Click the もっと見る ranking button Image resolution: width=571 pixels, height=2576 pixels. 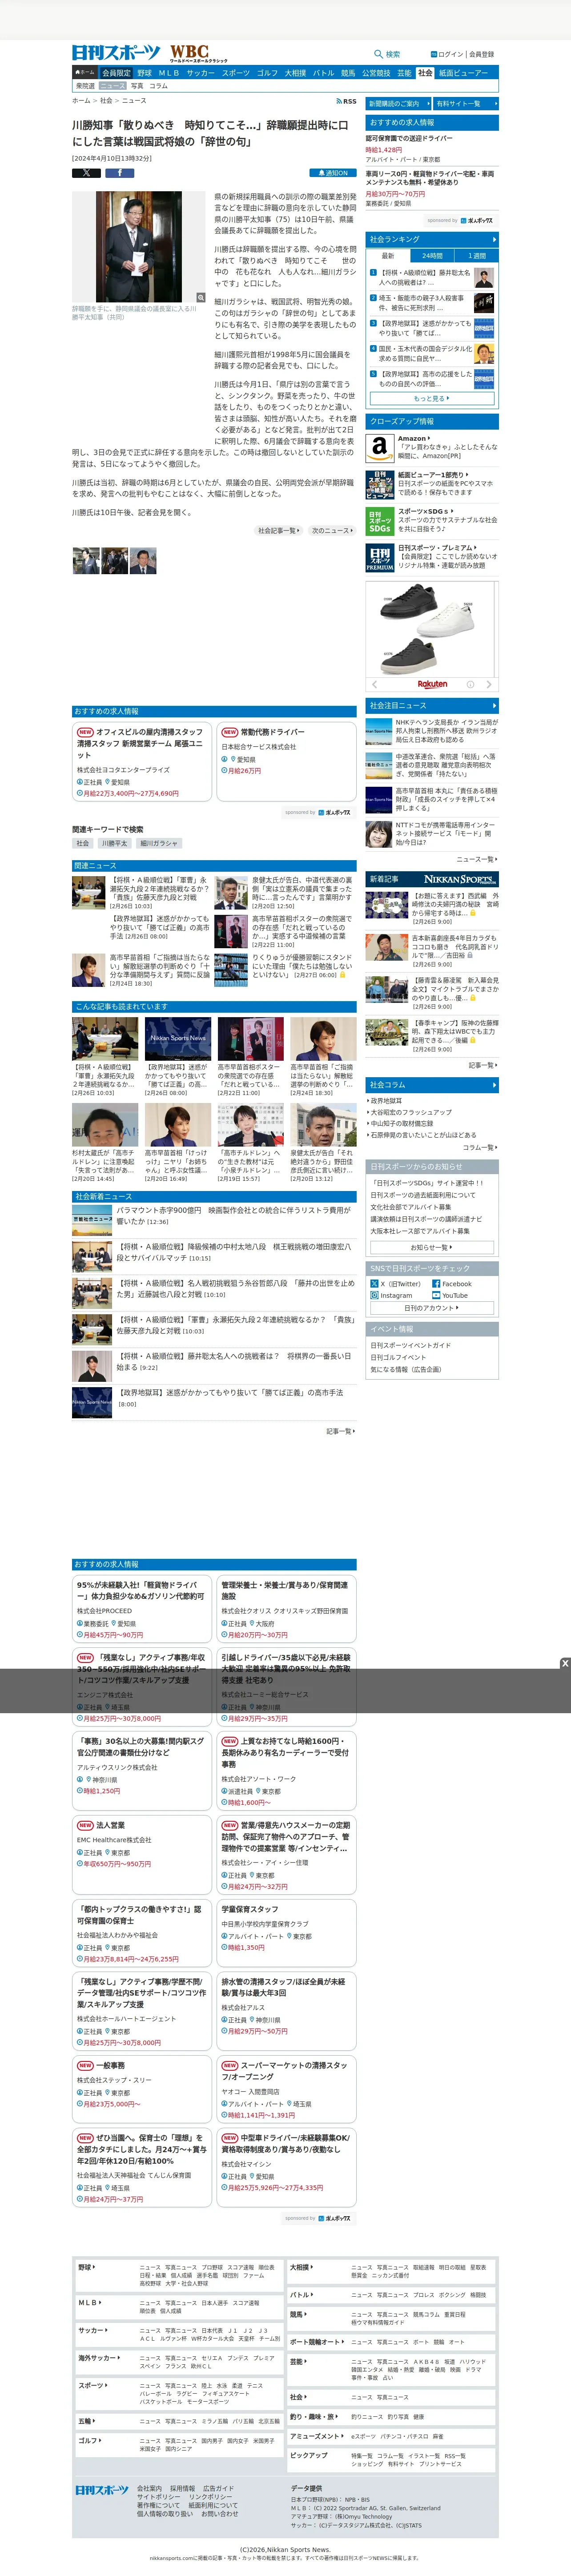pyautogui.click(x=432, y=398)
